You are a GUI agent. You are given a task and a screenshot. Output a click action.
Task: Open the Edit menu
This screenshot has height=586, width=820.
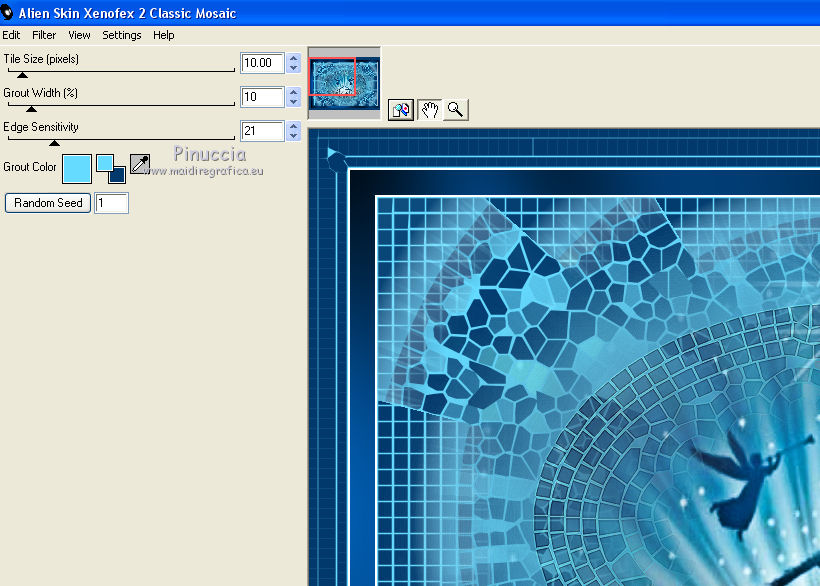[11, 35]
